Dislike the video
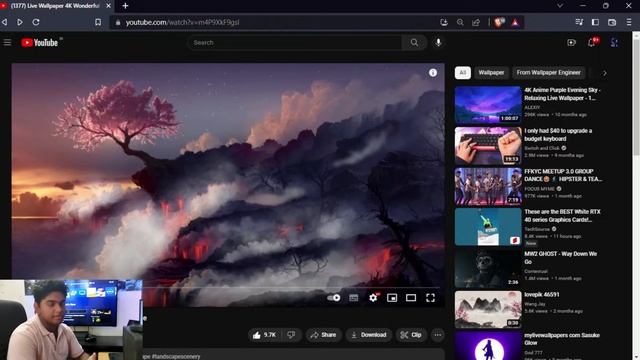This screenshot has width=640, height=360. 291,335
